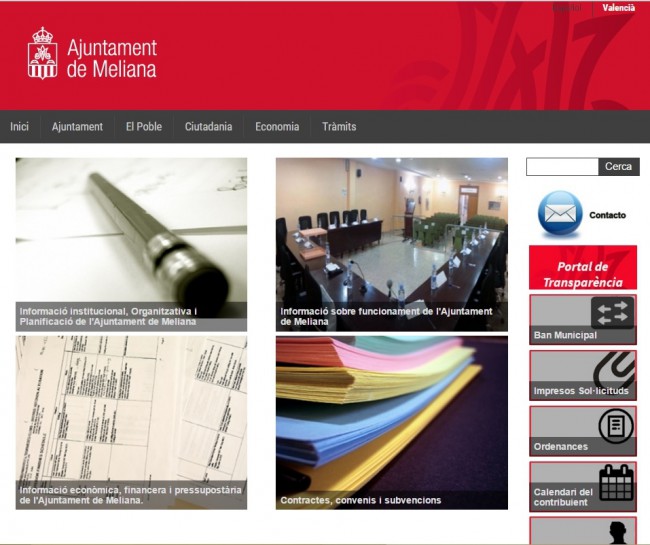The height and width of the screenshot is (545, 650).
Task: Open the Ajuntament menu item
Action: 77,127
